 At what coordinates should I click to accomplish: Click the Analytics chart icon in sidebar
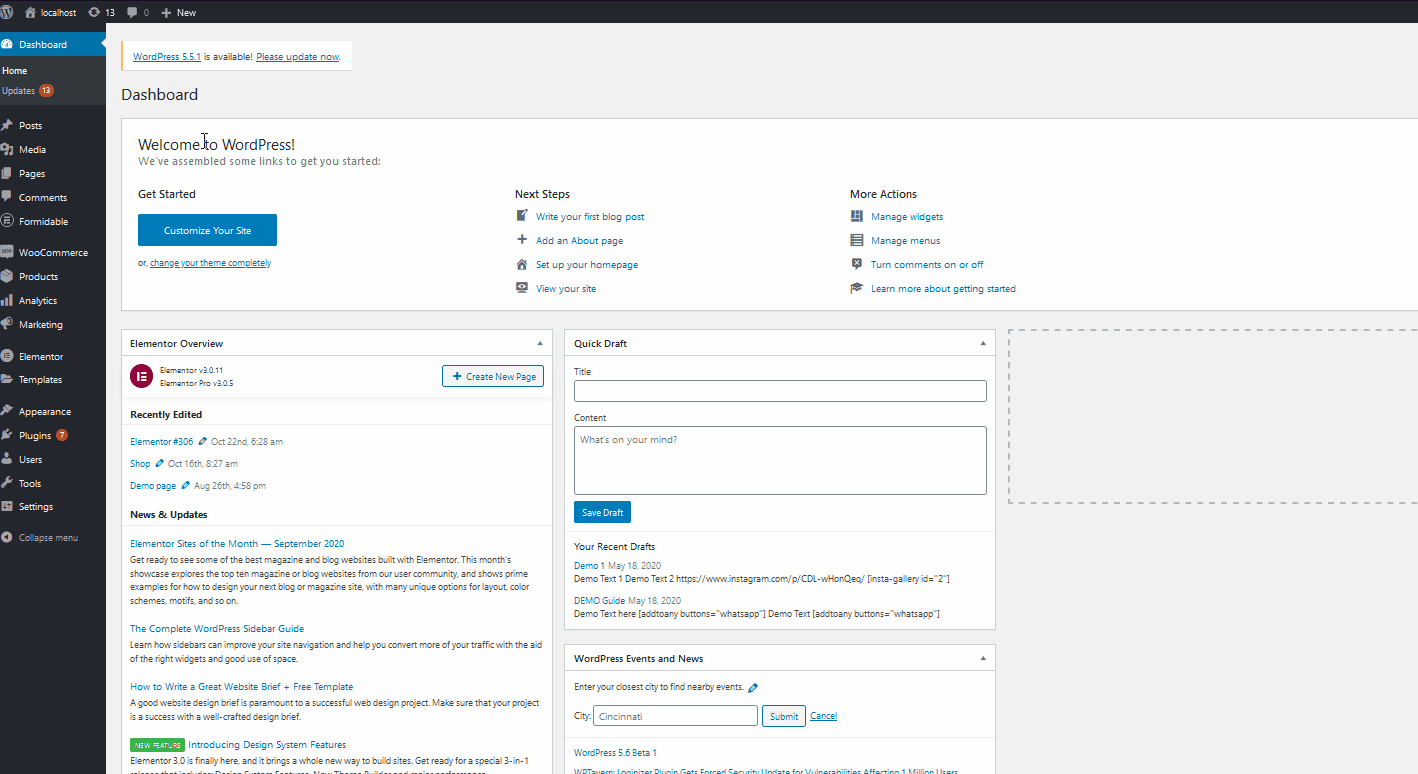[x=7, y=300]
